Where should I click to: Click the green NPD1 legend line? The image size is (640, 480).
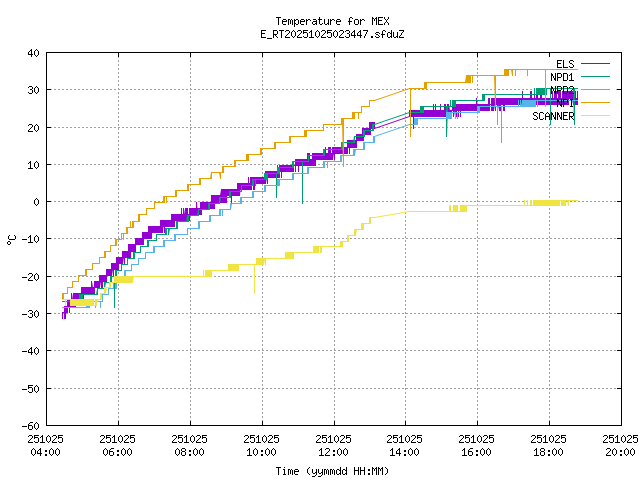tap(594, 77)
